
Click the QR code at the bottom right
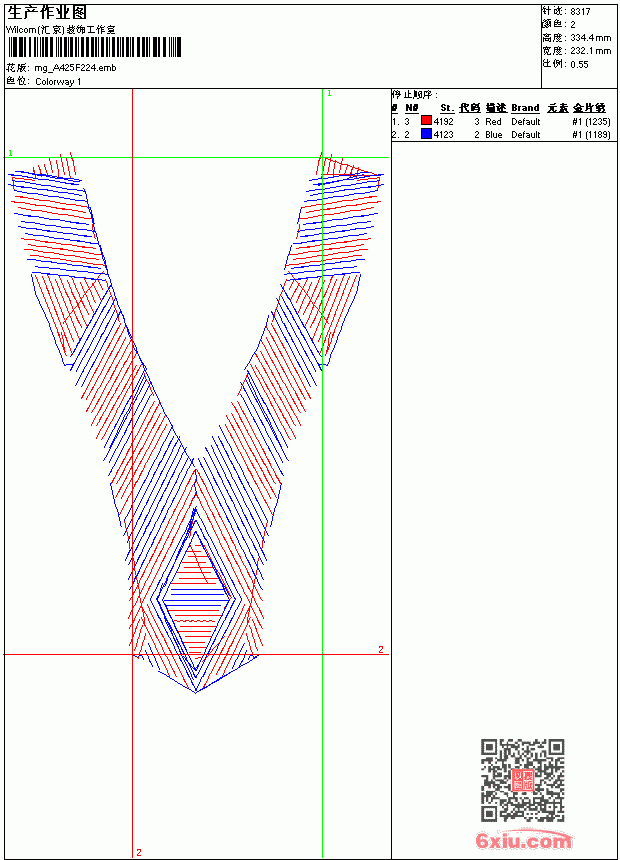522,780
